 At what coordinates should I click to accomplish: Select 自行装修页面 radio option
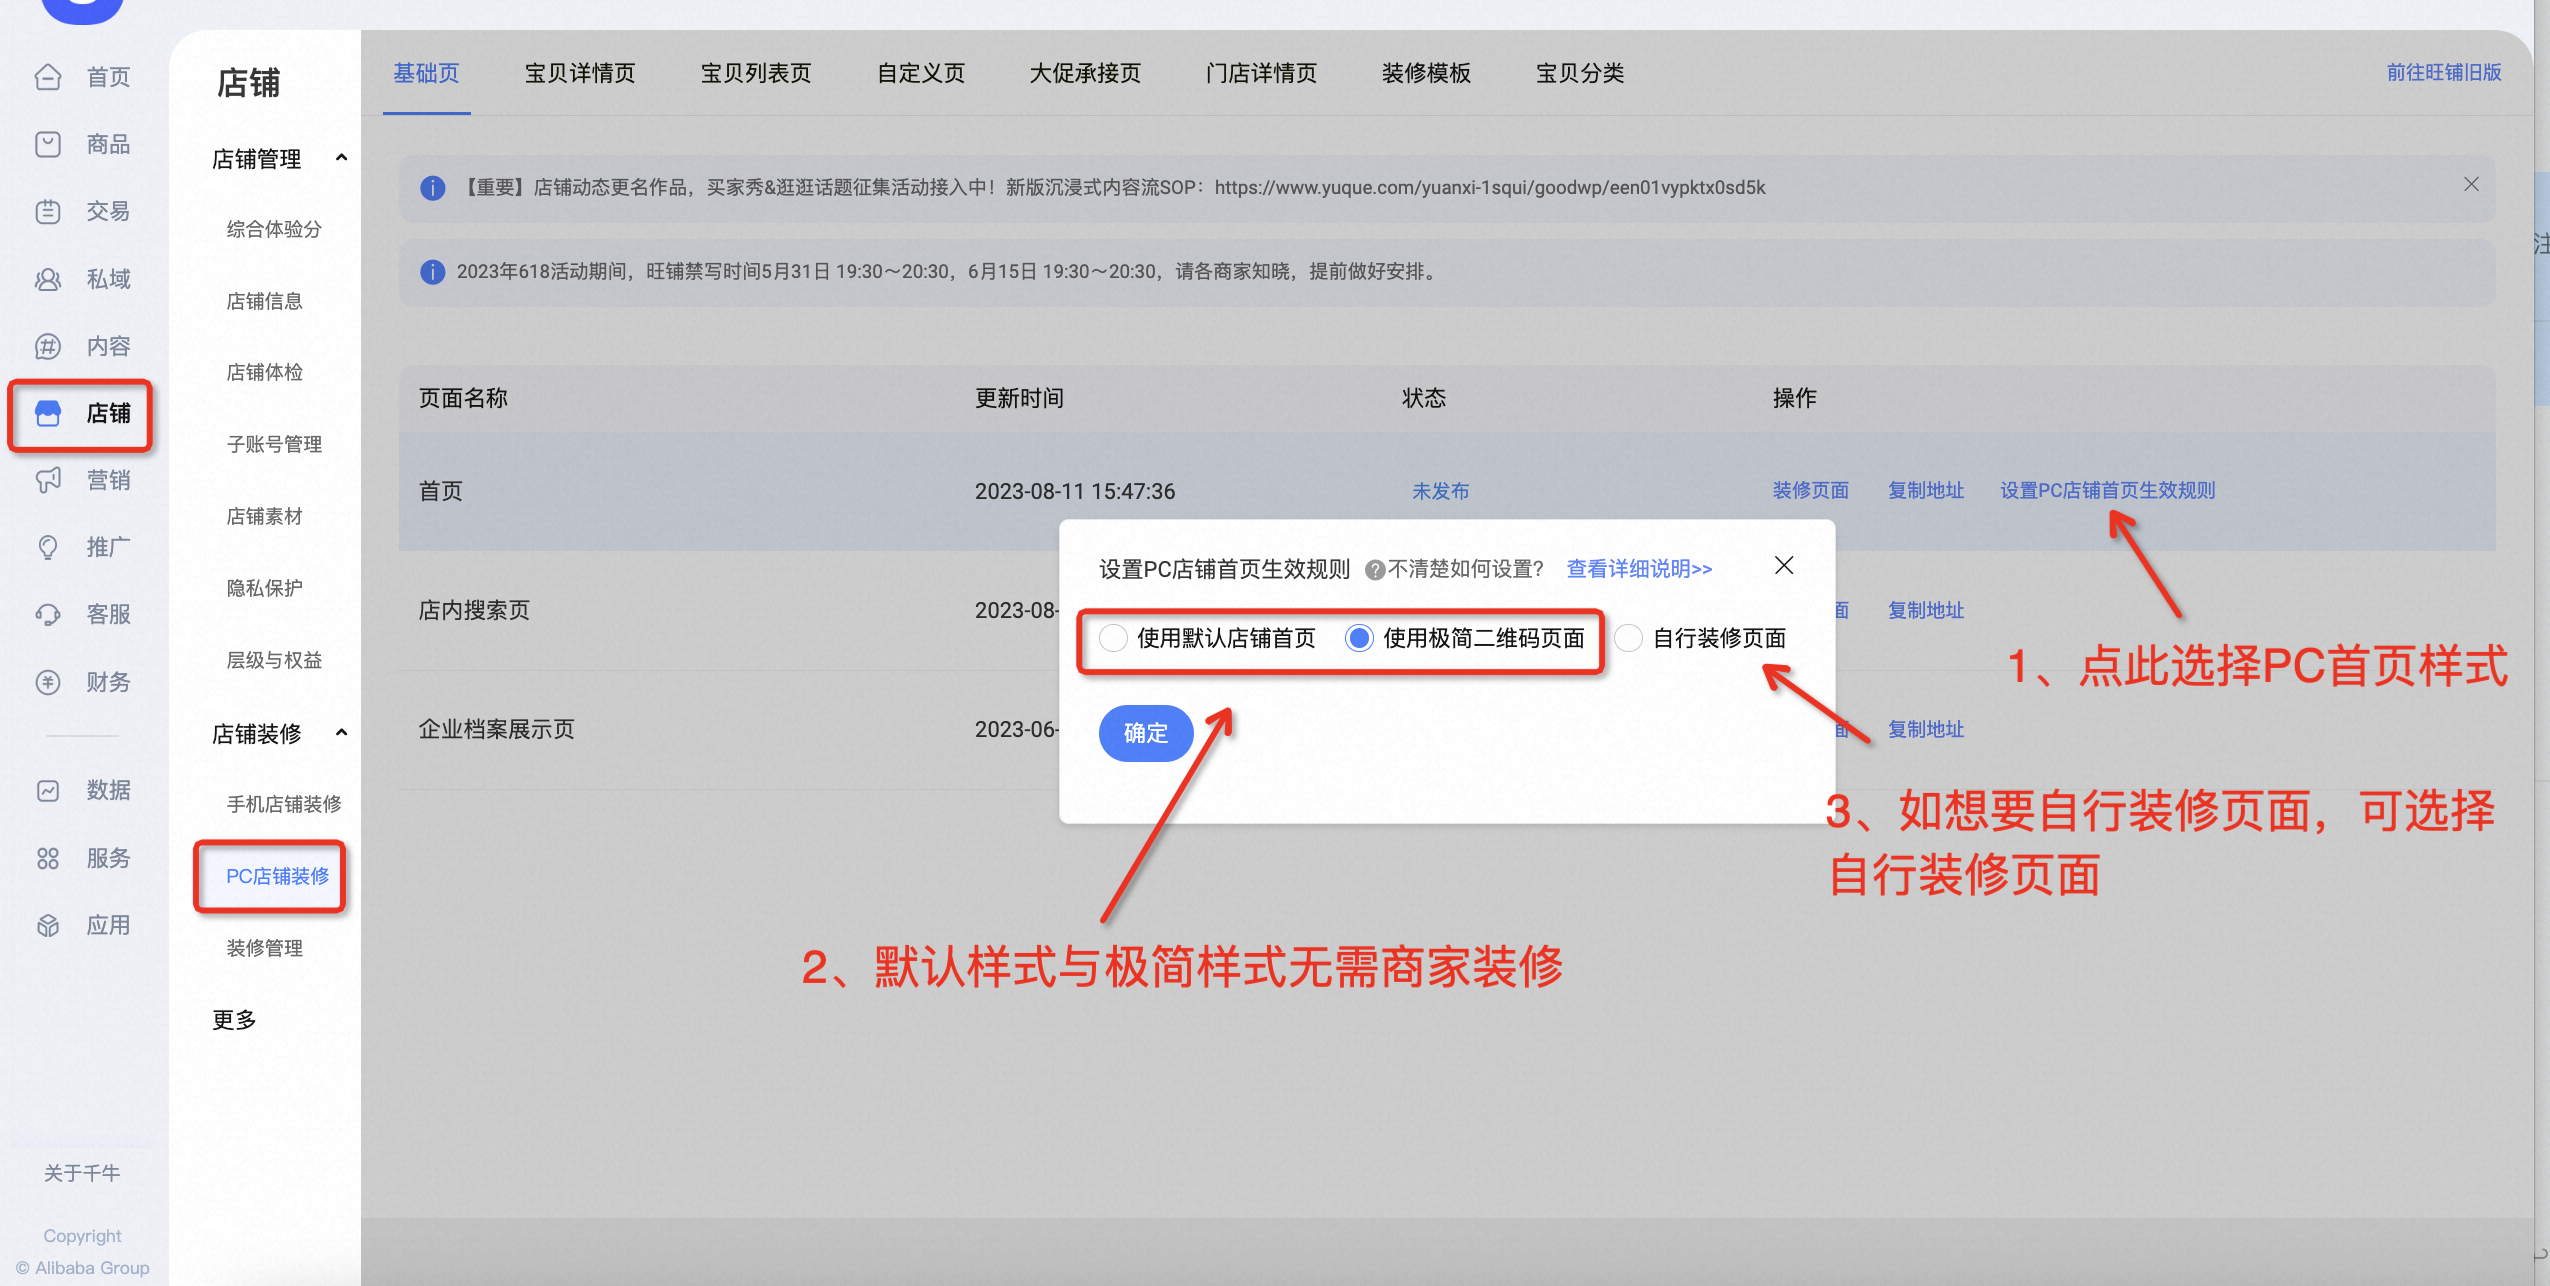coord(1628,638)
